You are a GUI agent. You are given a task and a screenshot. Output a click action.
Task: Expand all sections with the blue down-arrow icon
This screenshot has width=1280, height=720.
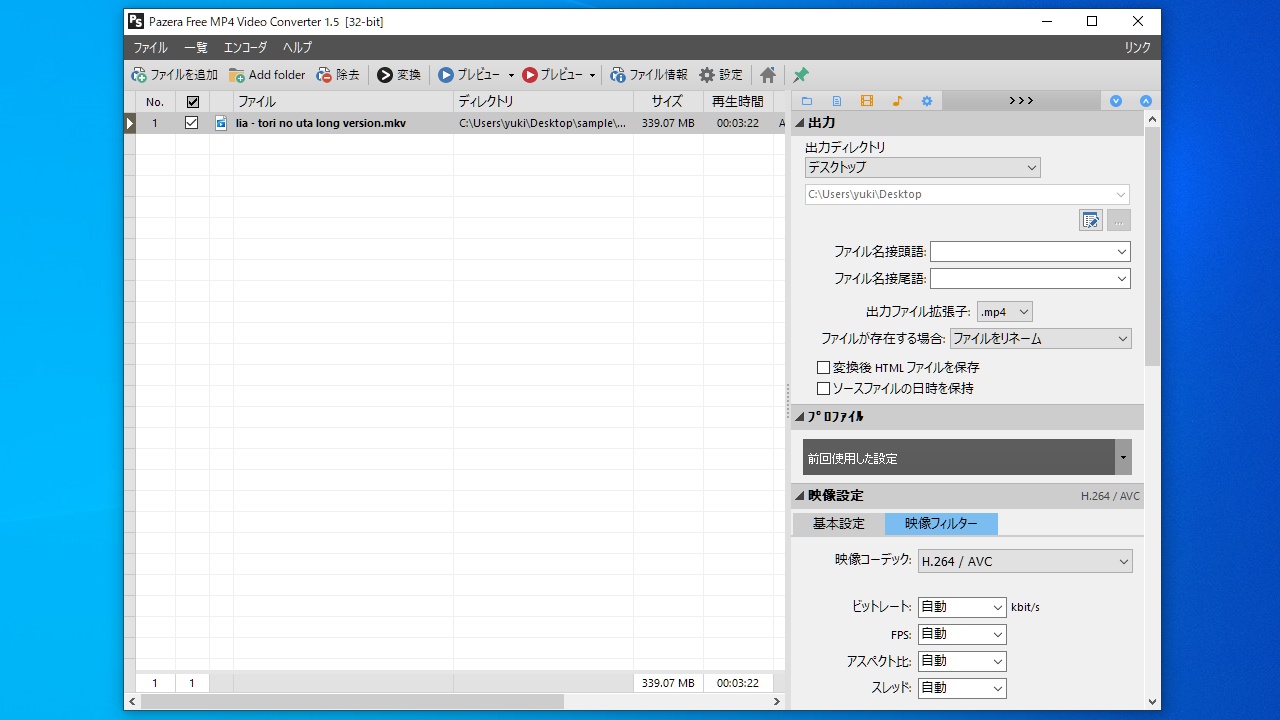coord(1116,101)
